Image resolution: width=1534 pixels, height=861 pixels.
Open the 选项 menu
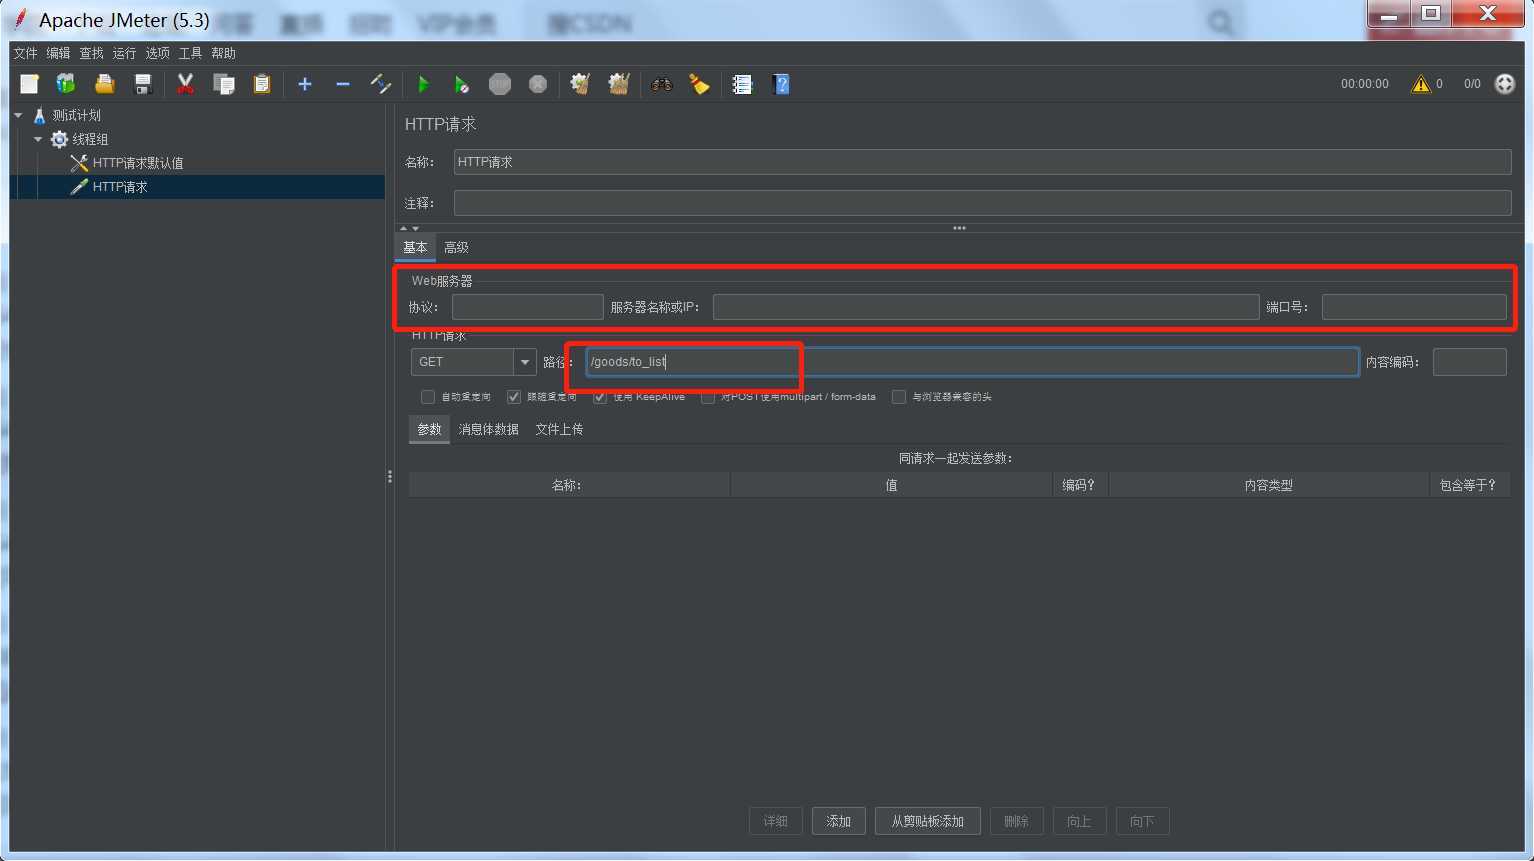coord(157,53)
